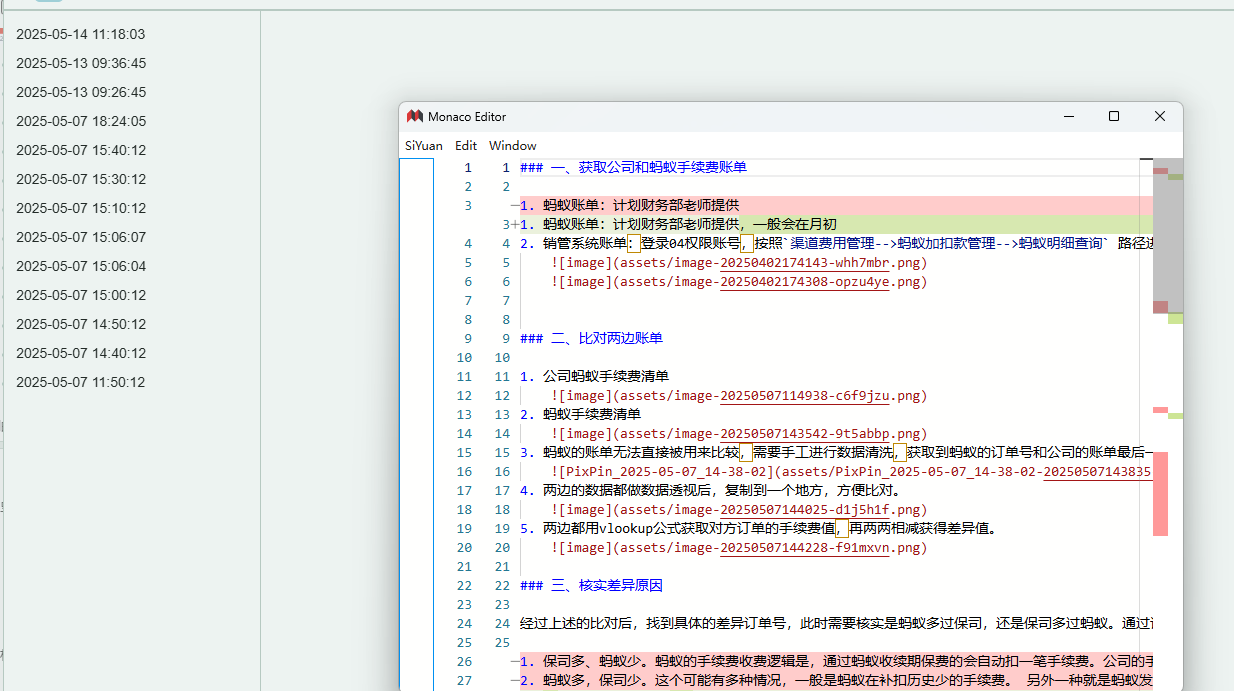Open the Edit menu

click(x=466, y=146)
